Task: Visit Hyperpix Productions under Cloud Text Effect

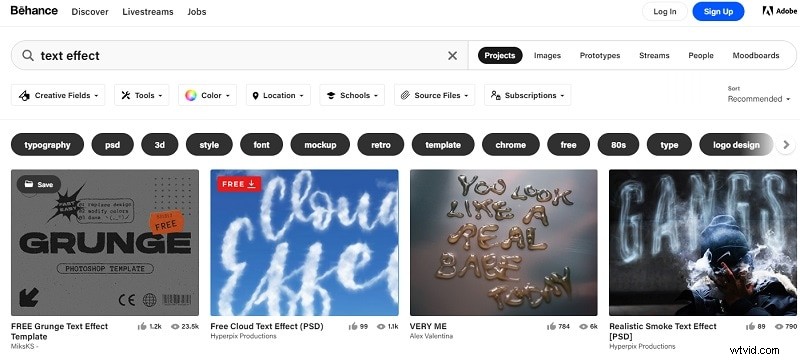Action: (243, 336)
